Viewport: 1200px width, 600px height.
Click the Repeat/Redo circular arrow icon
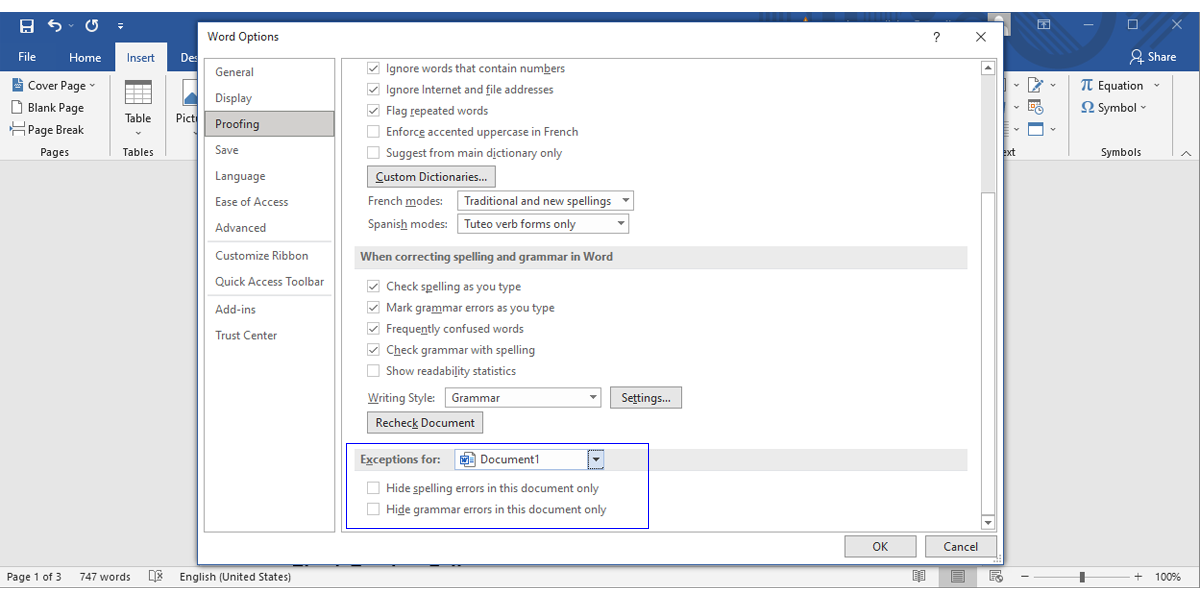coord(92,25)
